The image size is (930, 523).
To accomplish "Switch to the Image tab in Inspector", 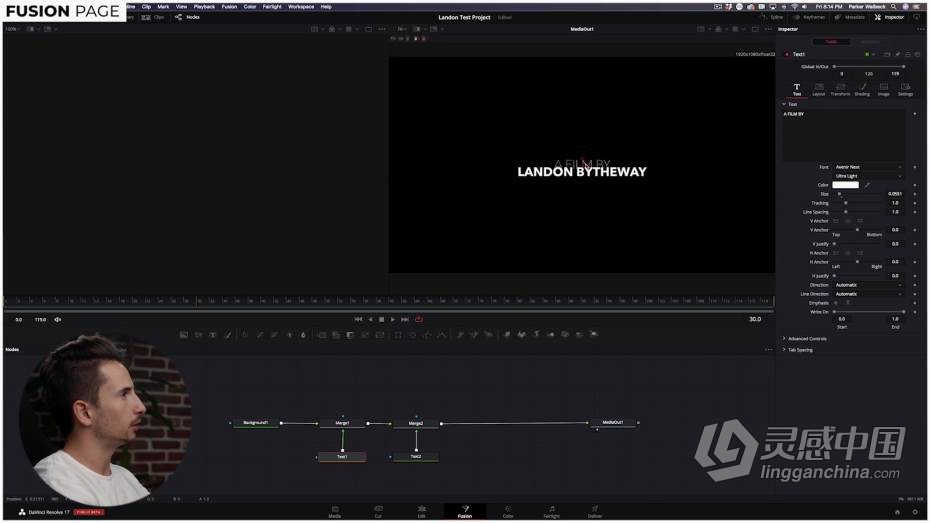I will 883,90.
